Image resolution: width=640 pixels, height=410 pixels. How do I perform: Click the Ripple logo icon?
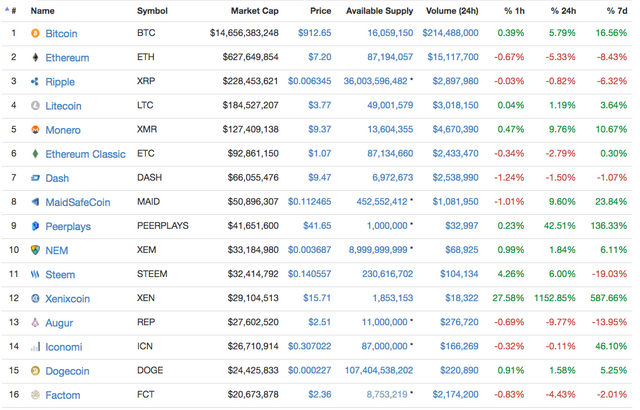pos(36,82)
